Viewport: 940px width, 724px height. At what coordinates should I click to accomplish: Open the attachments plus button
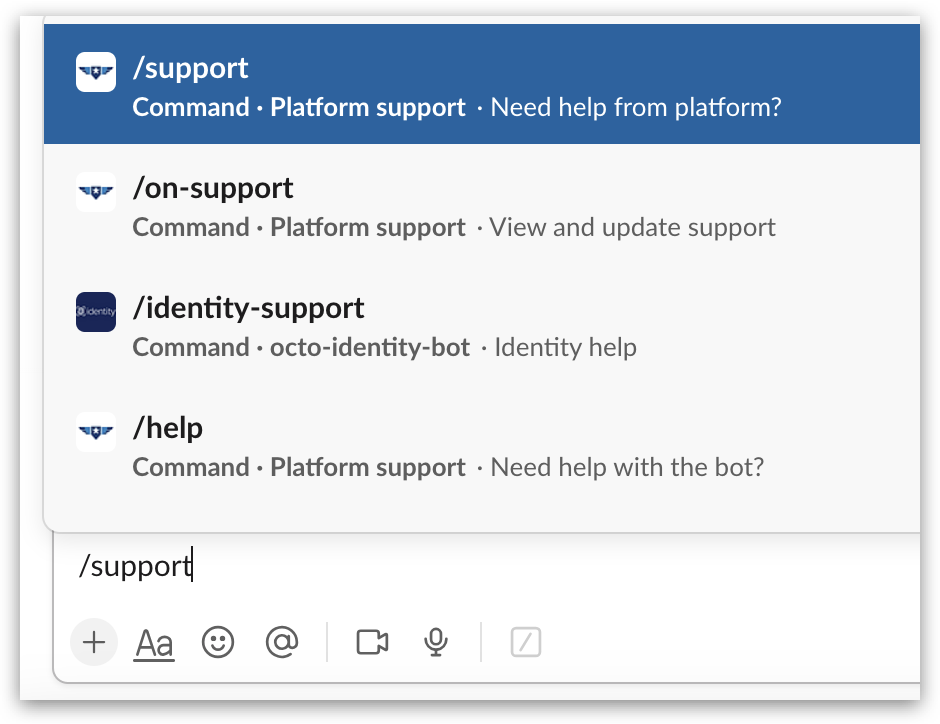(x=93, y=643)
